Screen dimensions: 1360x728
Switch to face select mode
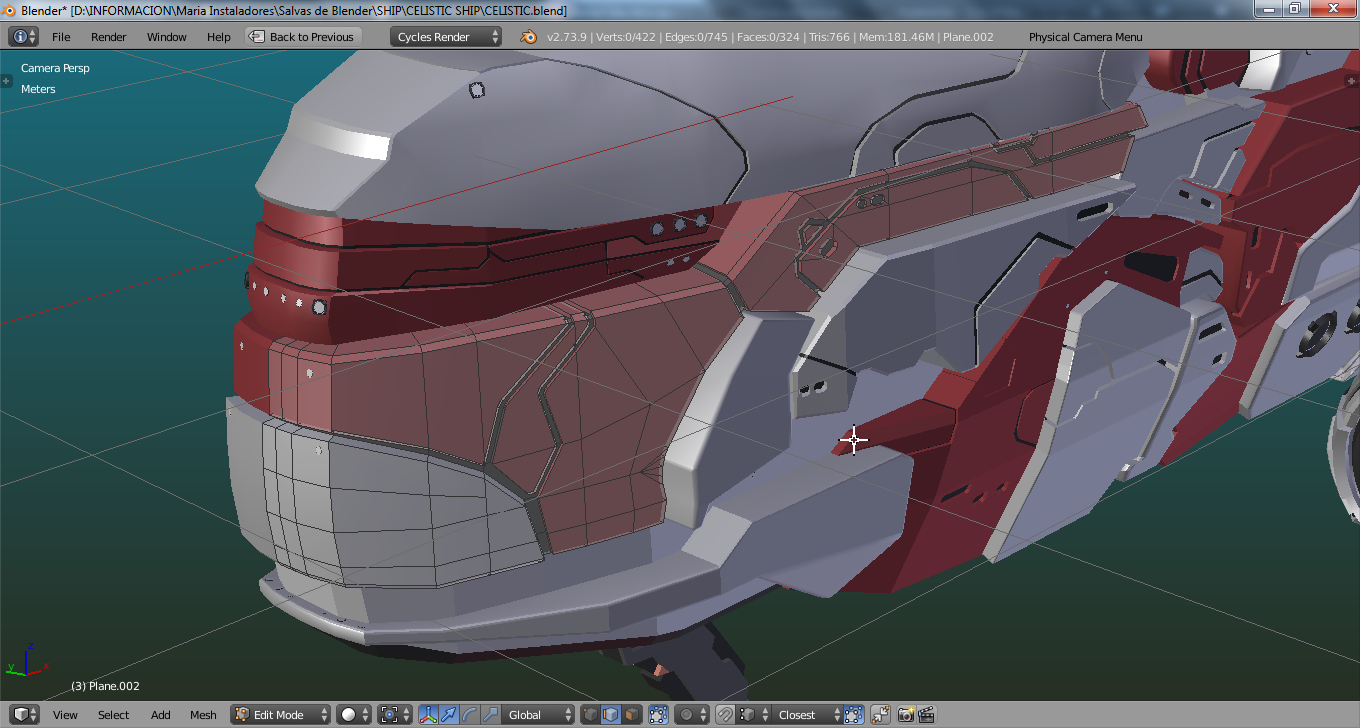632,715
